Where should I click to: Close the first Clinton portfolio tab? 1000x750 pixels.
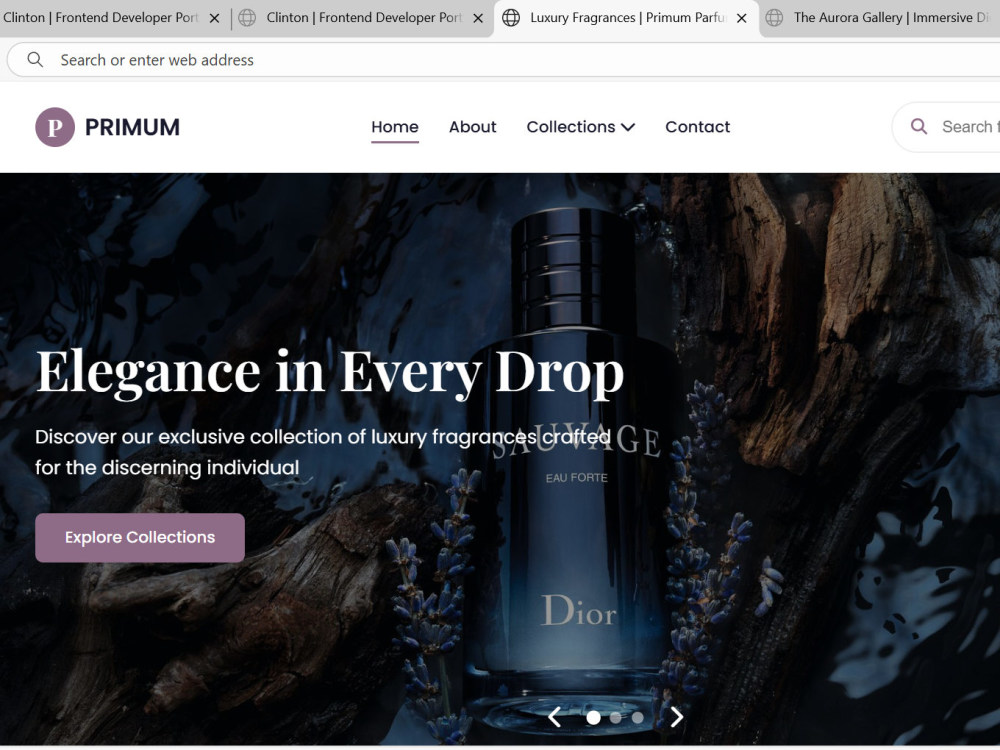coord(215,18)
